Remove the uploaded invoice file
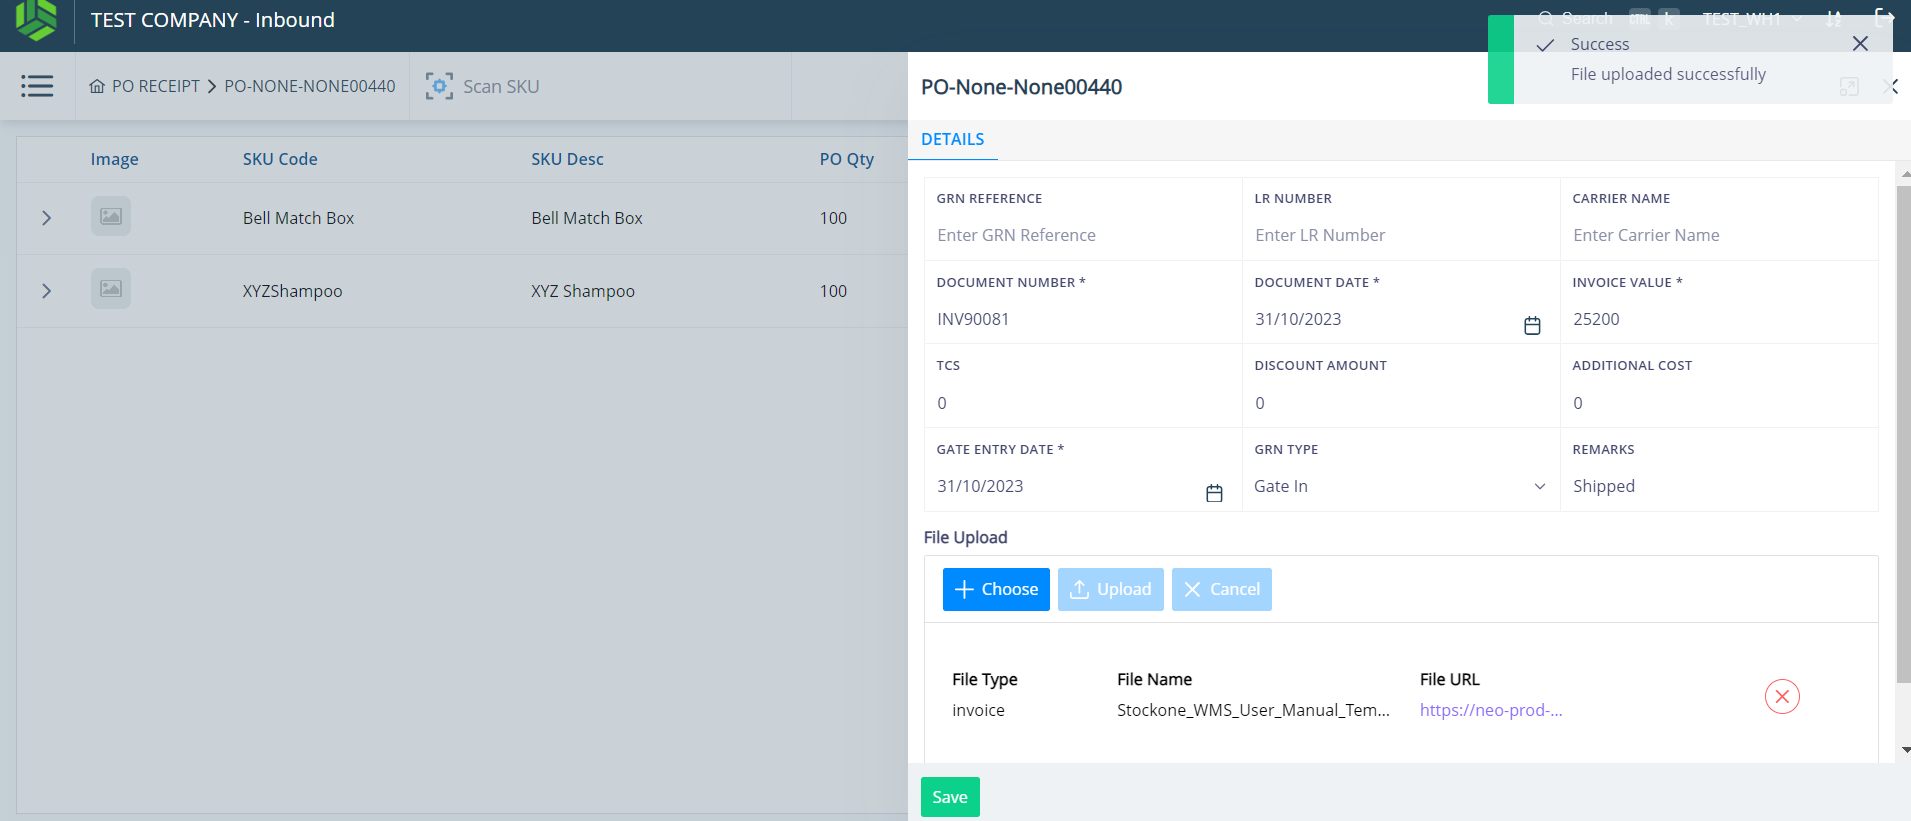This screenshot has width=1911, height=821. 1781,697
